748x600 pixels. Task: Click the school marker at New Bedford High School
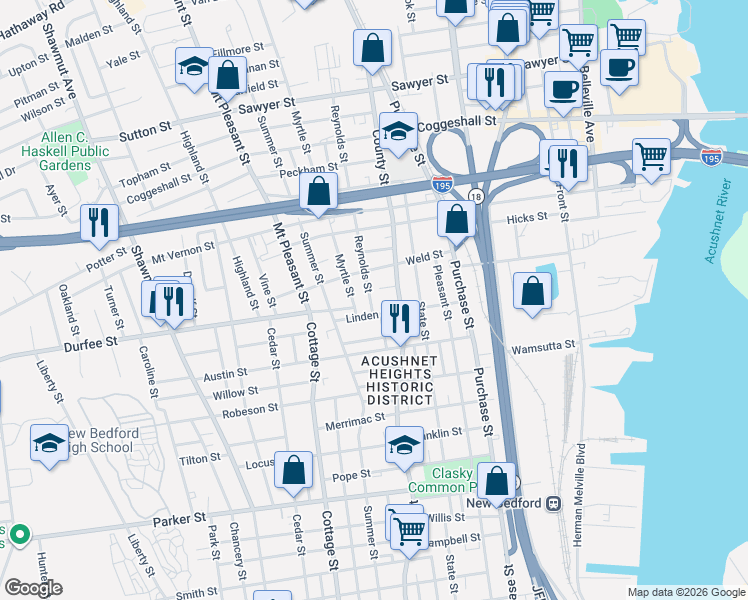(x=50, y=445)
